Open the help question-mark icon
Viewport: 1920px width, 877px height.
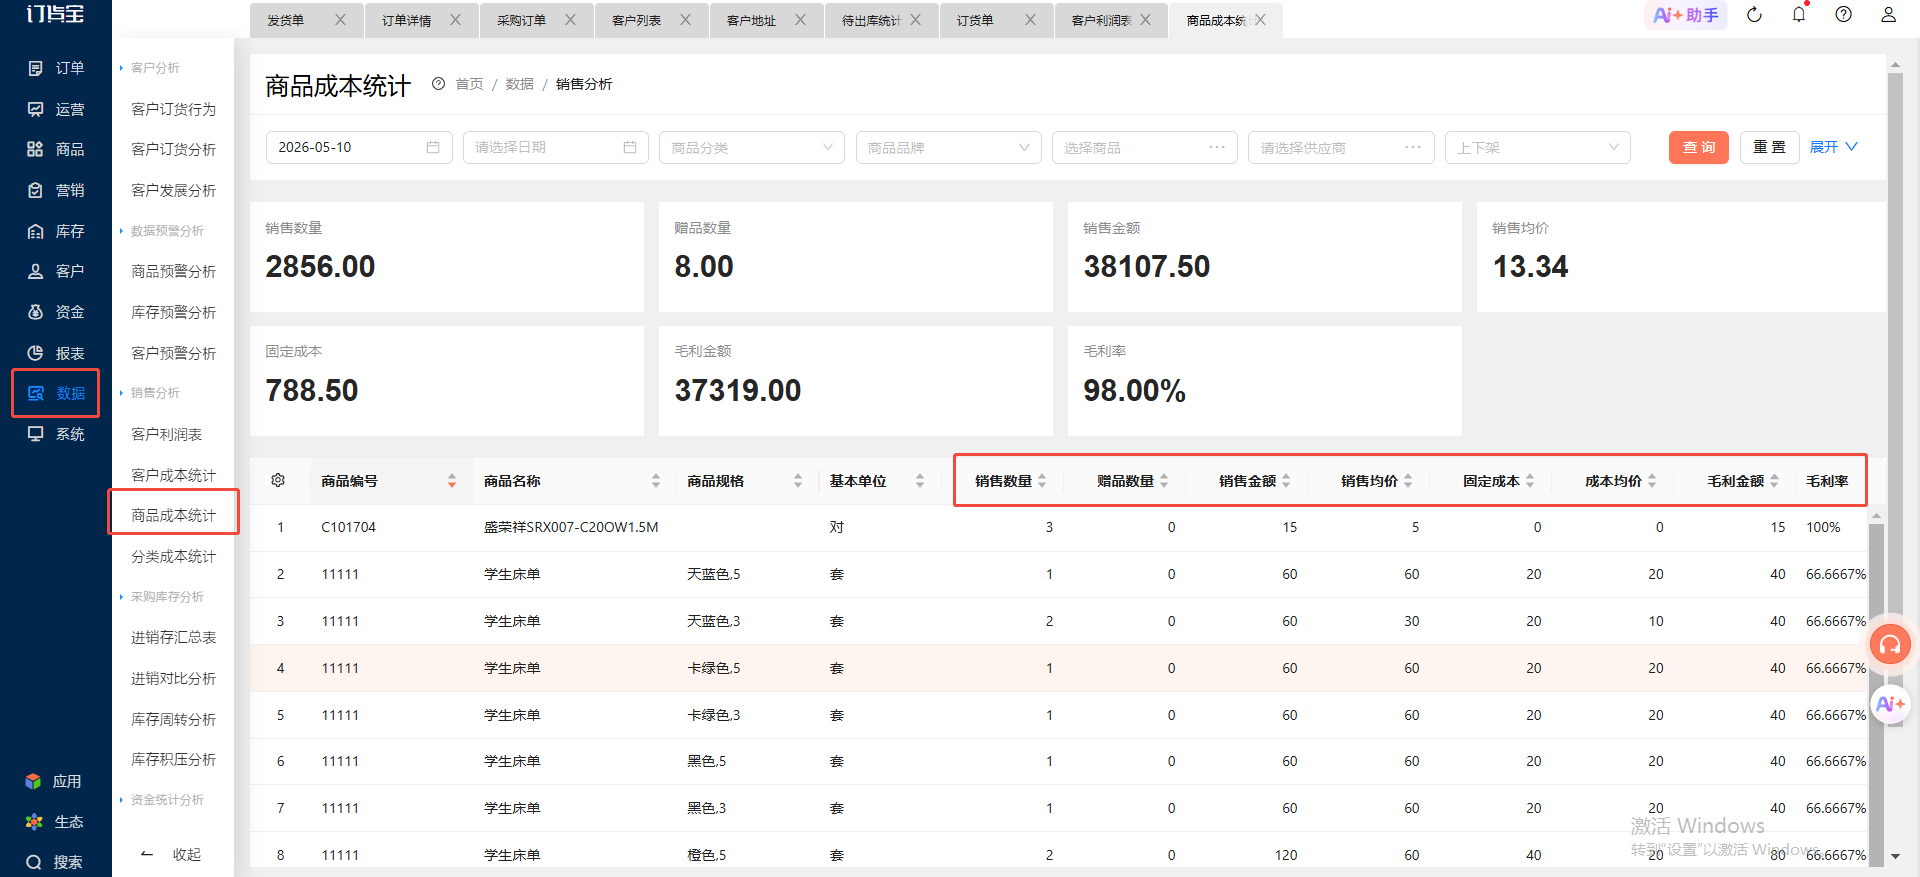coord(1844,15)
